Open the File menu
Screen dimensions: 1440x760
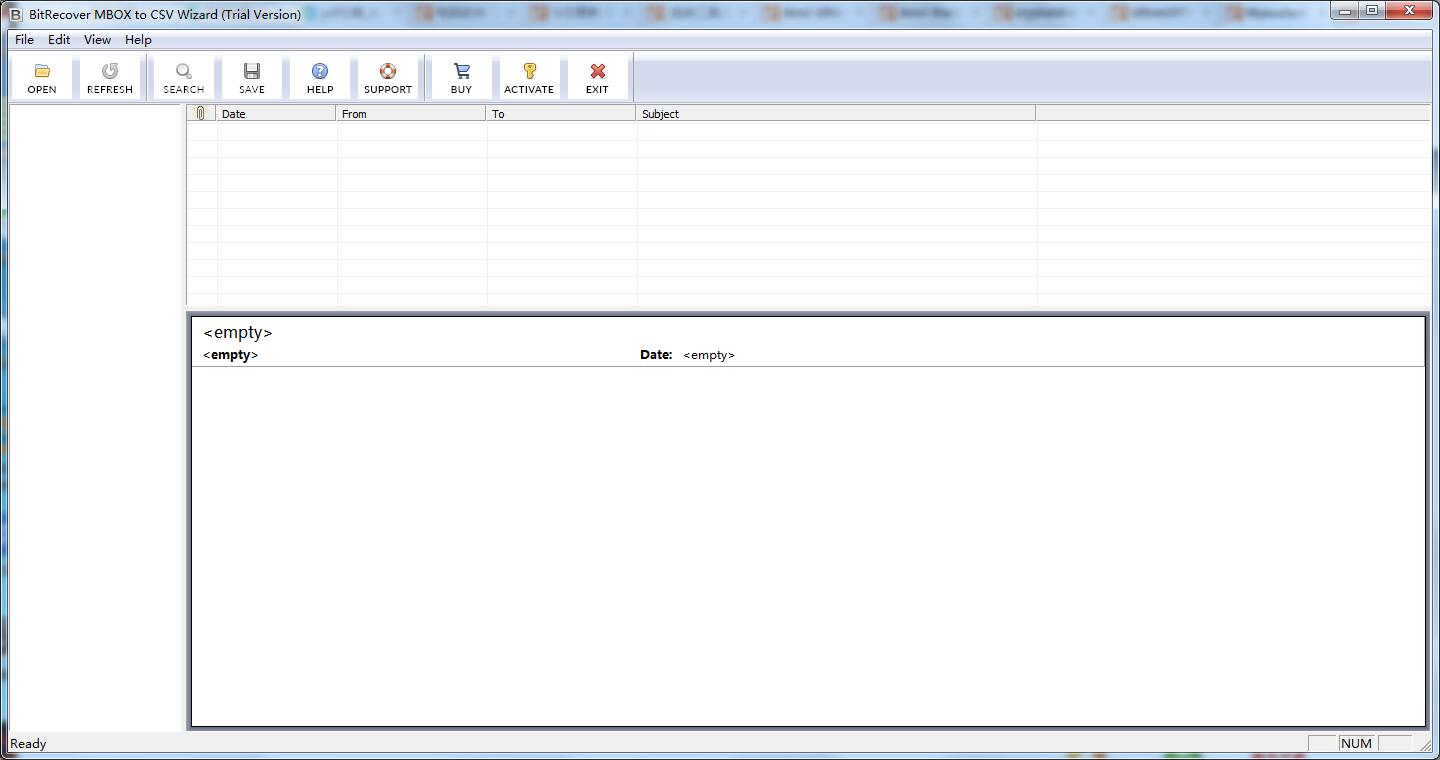[24, 40]
